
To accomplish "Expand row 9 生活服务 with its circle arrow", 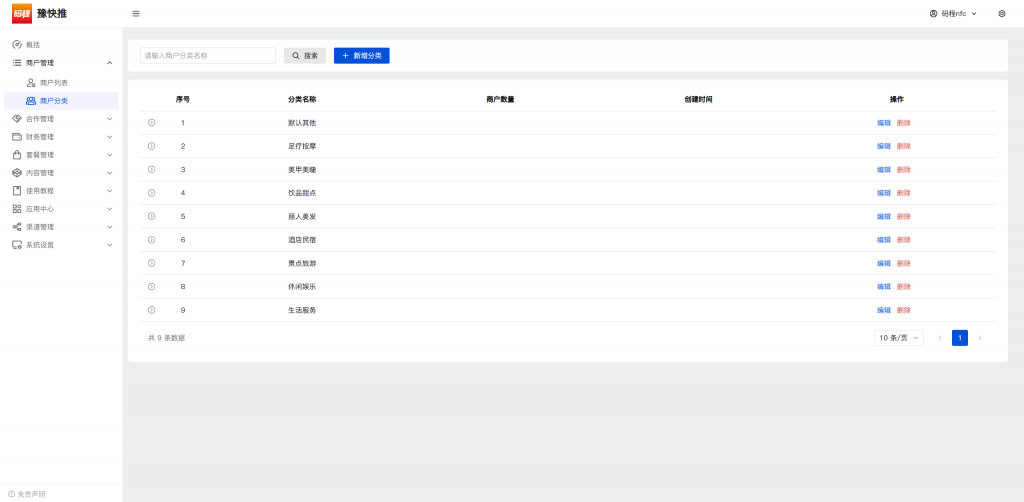I will [x=152, y=310].
